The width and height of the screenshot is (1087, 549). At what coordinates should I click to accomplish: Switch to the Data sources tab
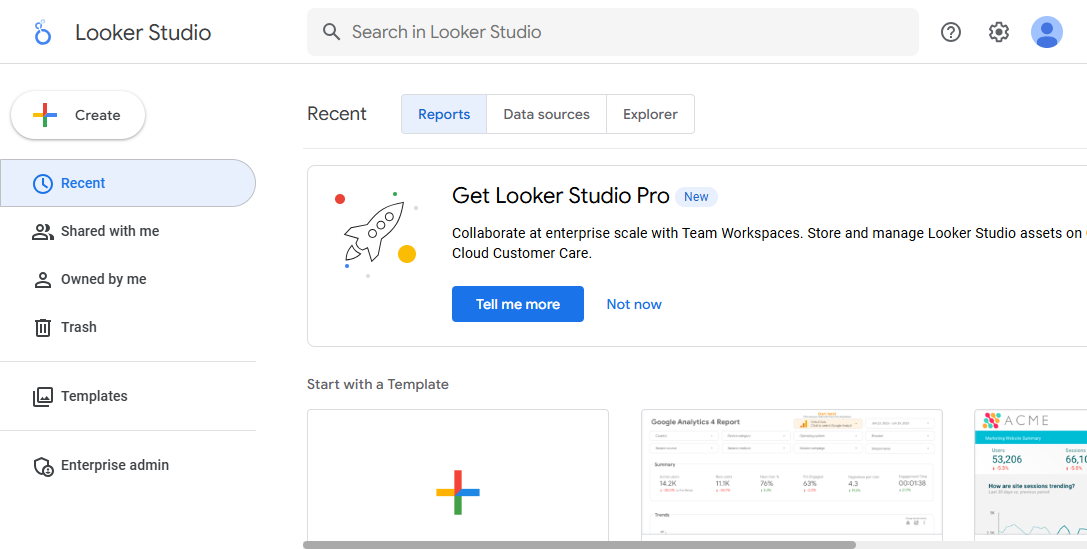click(546, 114)
